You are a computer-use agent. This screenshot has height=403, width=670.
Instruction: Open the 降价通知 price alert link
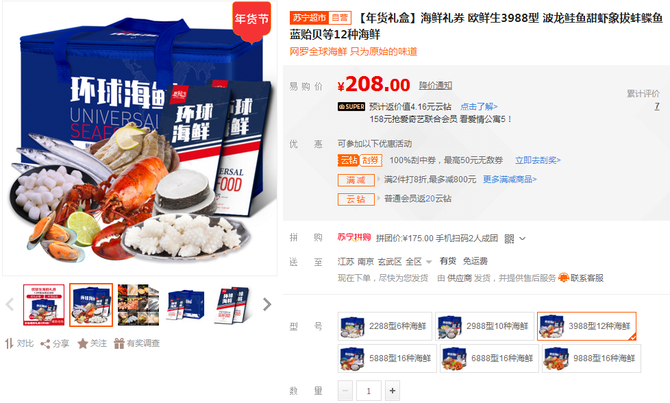435,85
